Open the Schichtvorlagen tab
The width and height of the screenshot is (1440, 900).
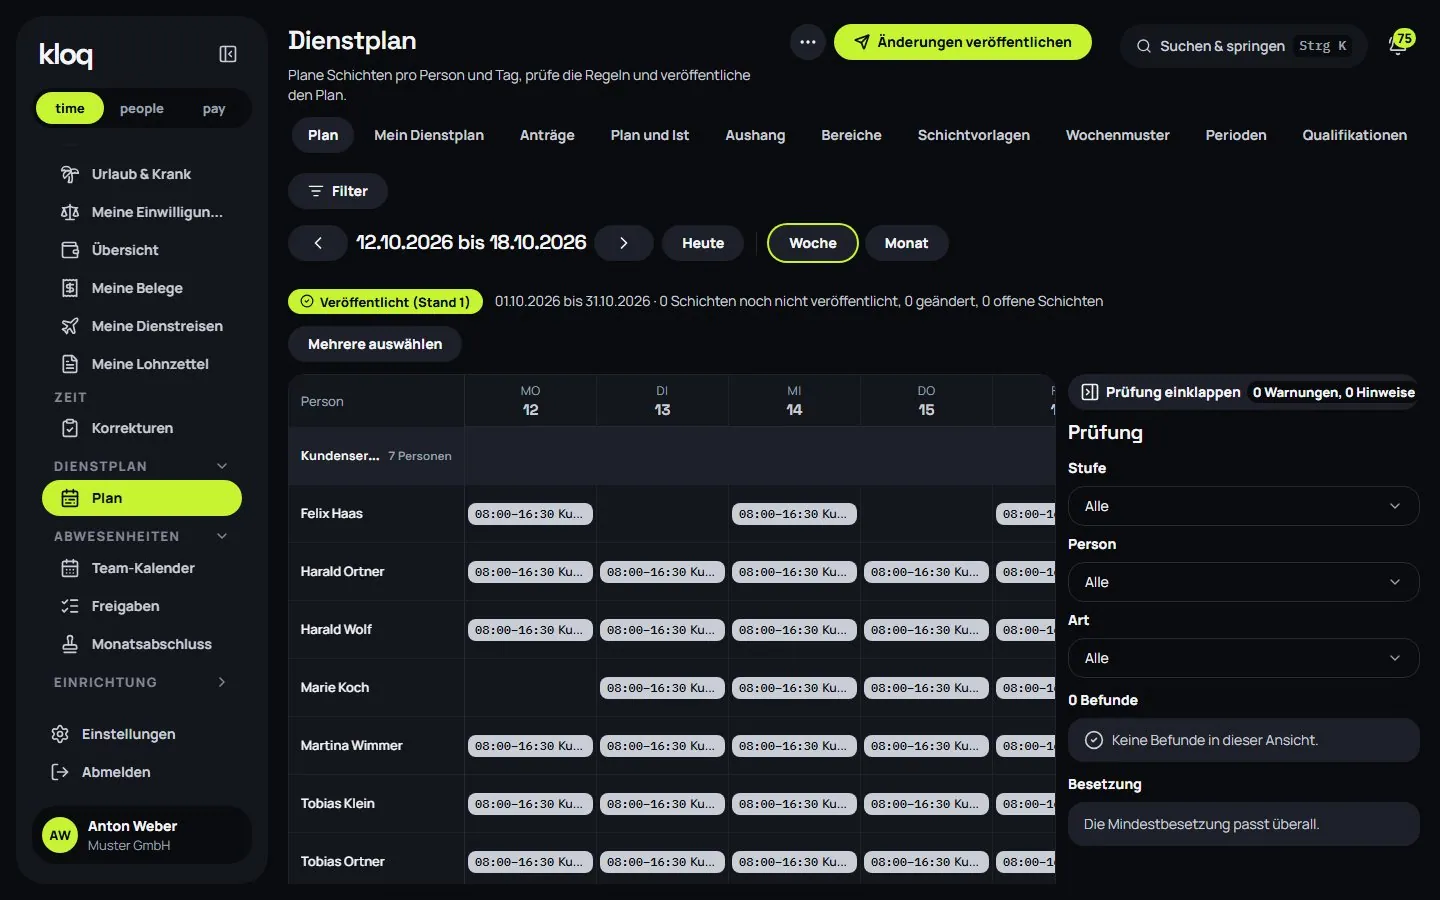pos(974,135)
